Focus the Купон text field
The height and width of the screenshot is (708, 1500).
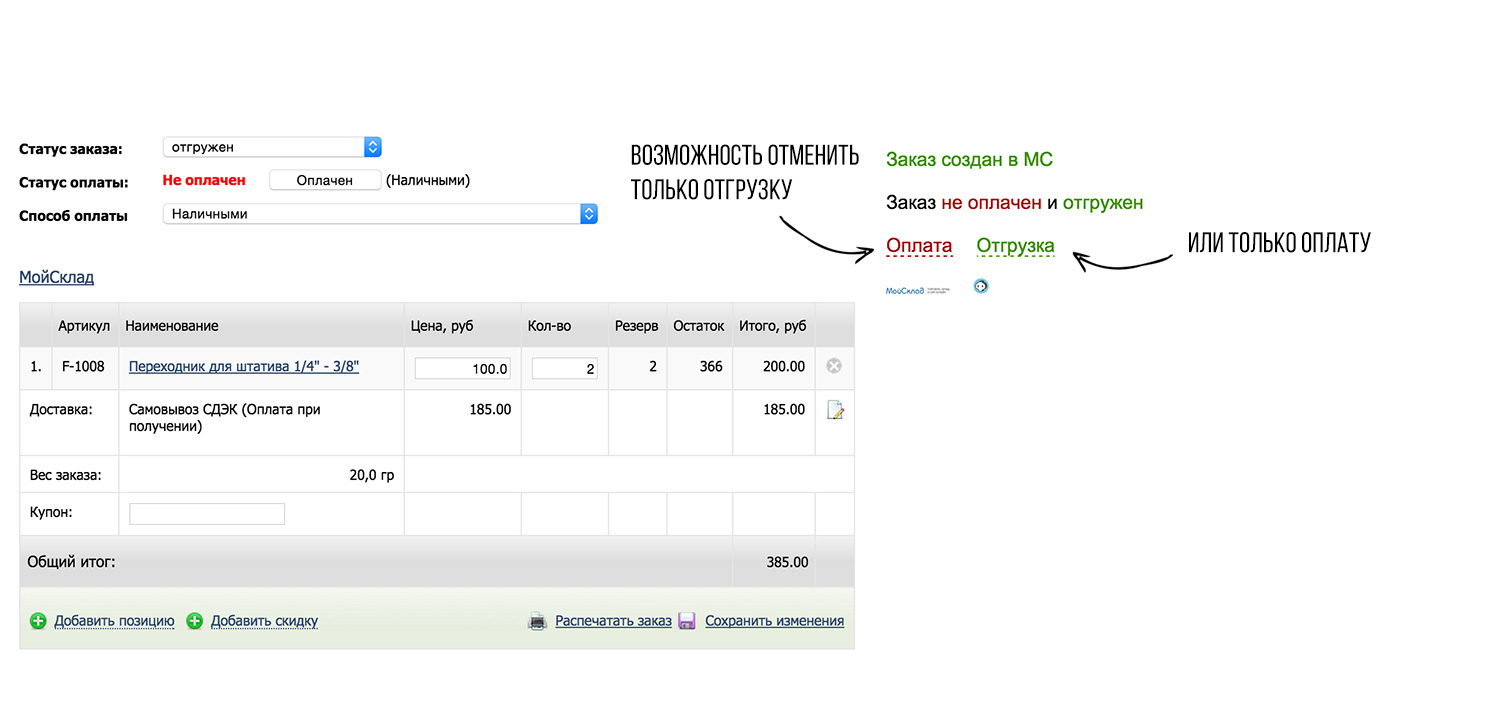coord(207,514)
